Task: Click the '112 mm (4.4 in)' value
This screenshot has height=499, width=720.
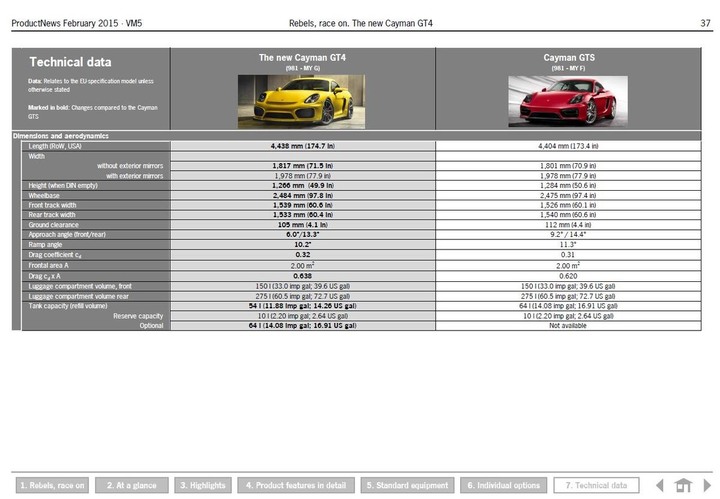Action: pyautogui.click(x=568, y=225)
